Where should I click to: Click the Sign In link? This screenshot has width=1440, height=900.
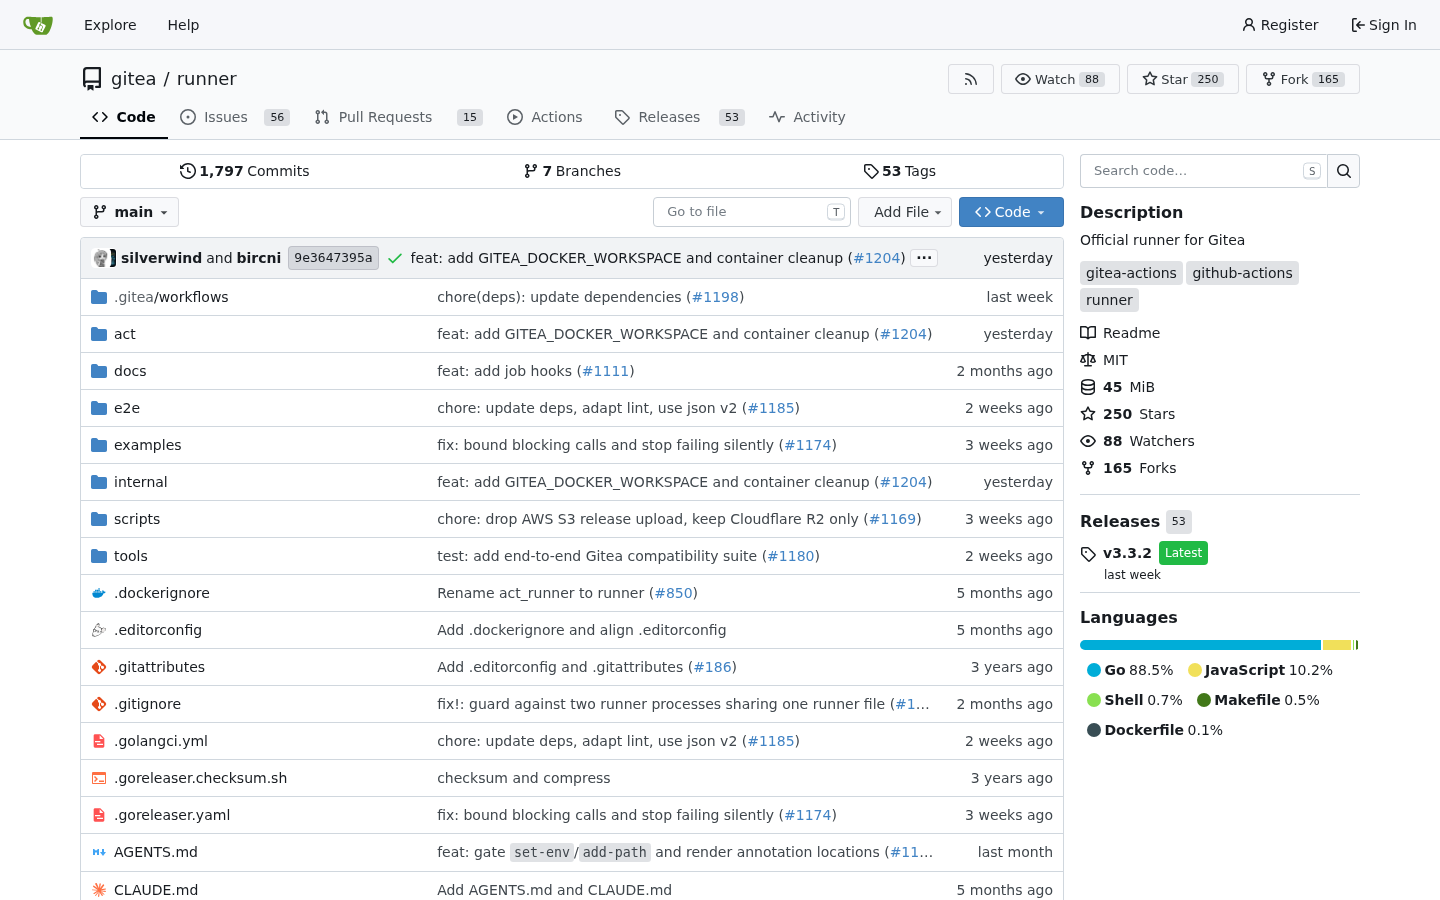(1384, 25)
